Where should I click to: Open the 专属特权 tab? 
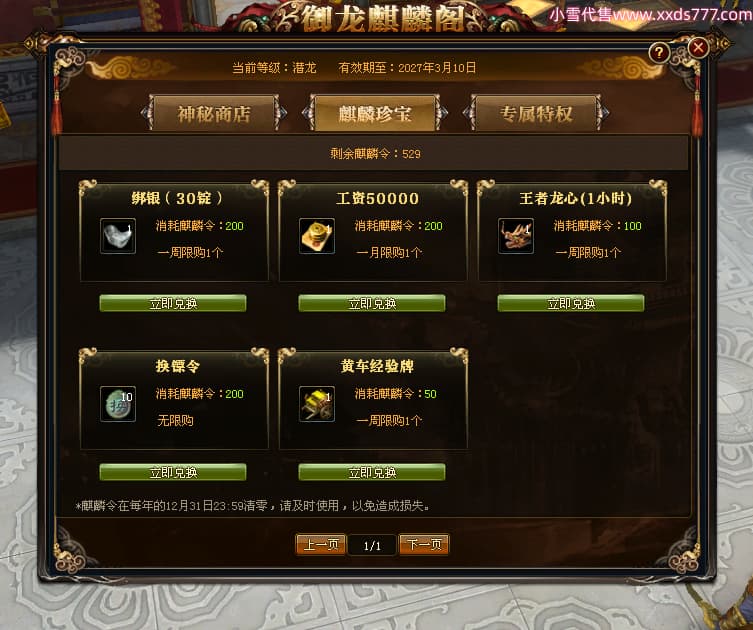click(x=536, y=113)
